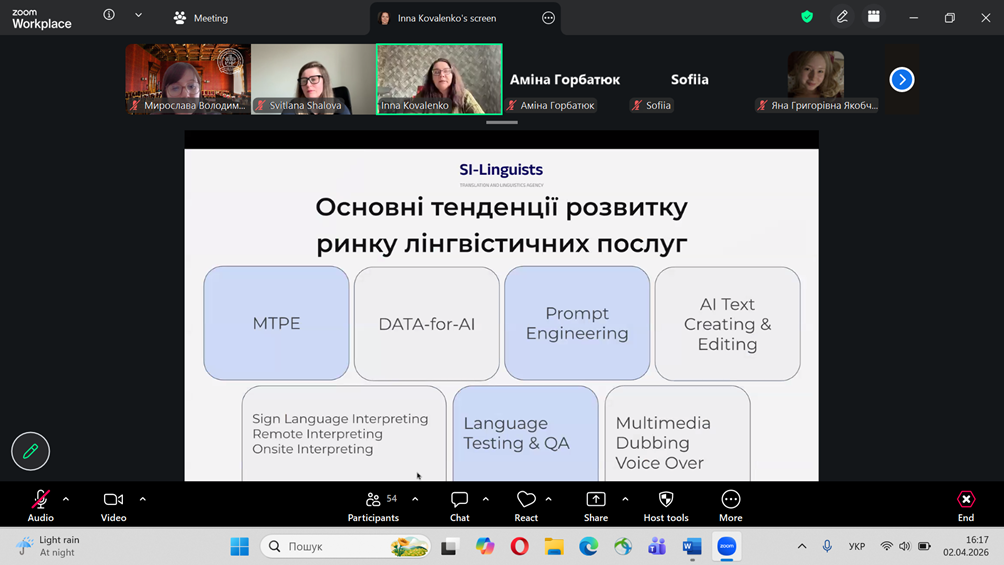Launch Copilot from the taskbar
The image size is (1004, 565).
[x=485, y=546]
